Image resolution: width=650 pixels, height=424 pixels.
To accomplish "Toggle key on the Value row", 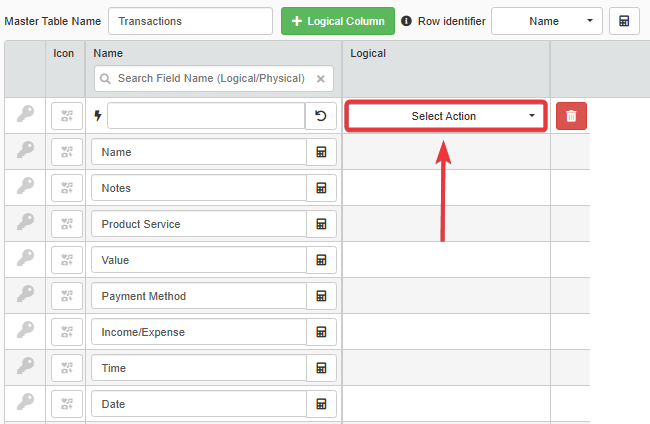I will 25,258.
